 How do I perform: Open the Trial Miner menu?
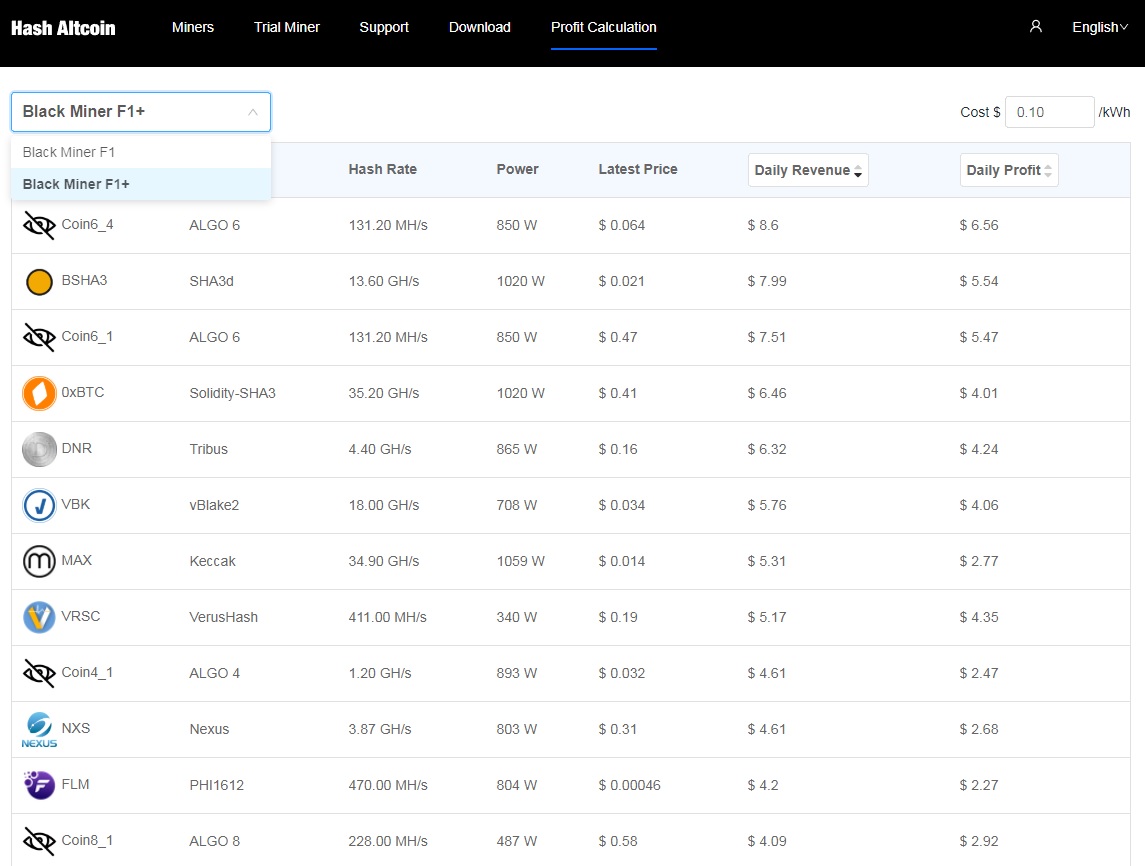[x=287, y=27]
